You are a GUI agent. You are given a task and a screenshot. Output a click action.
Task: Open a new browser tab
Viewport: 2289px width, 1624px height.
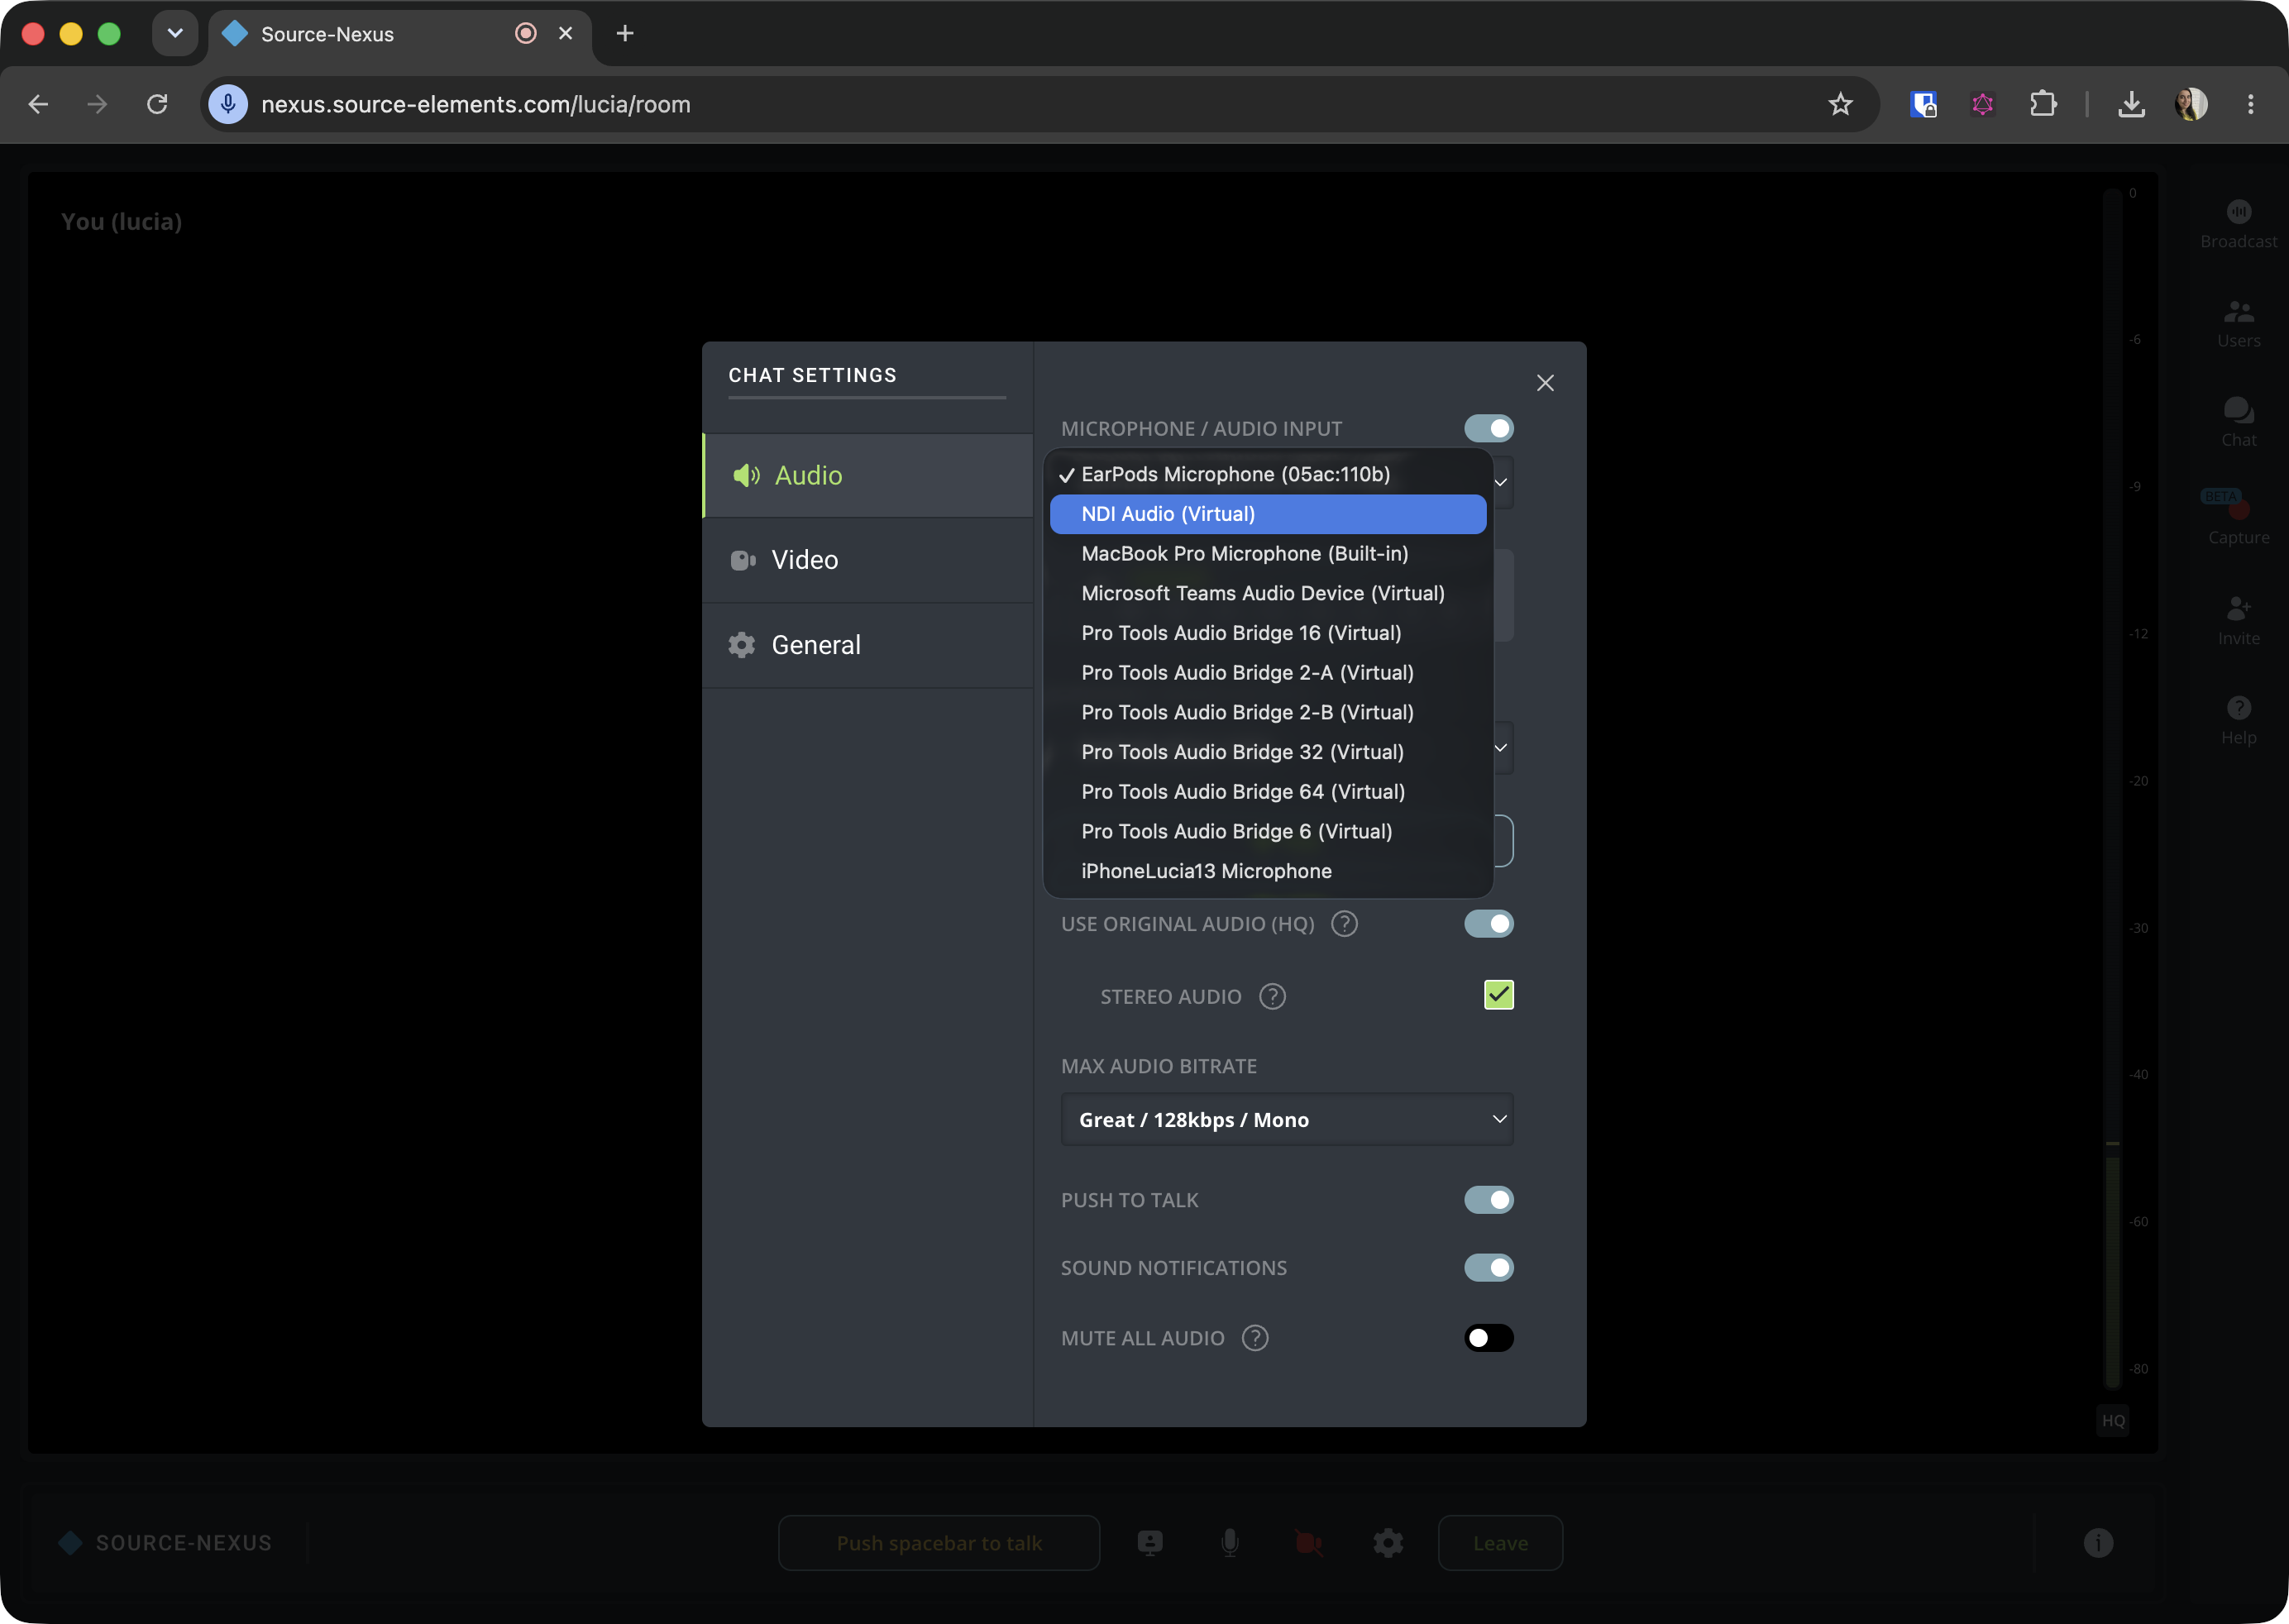pos(625,34)
